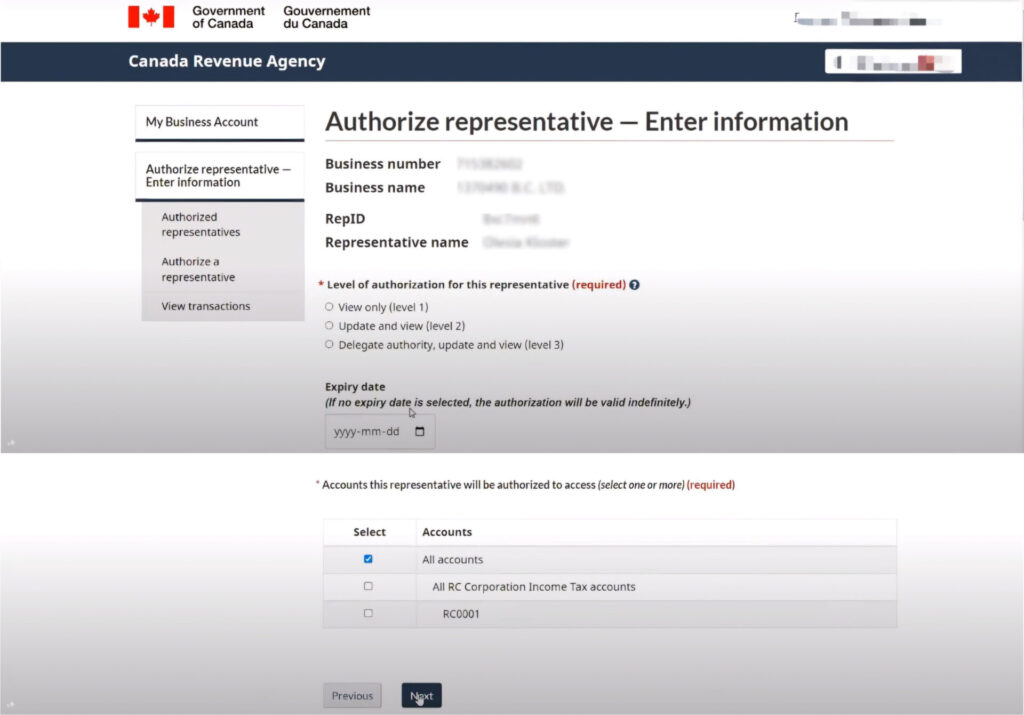Go to Authorized representatives in sidebar
Screen dimensions: 1024x715
click(x=201, y=224)
